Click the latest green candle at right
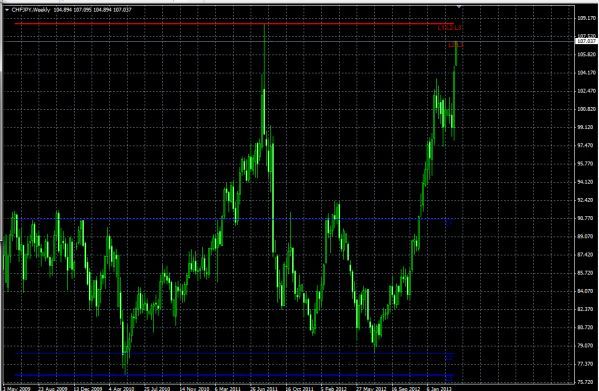 [x=456, y=53]
